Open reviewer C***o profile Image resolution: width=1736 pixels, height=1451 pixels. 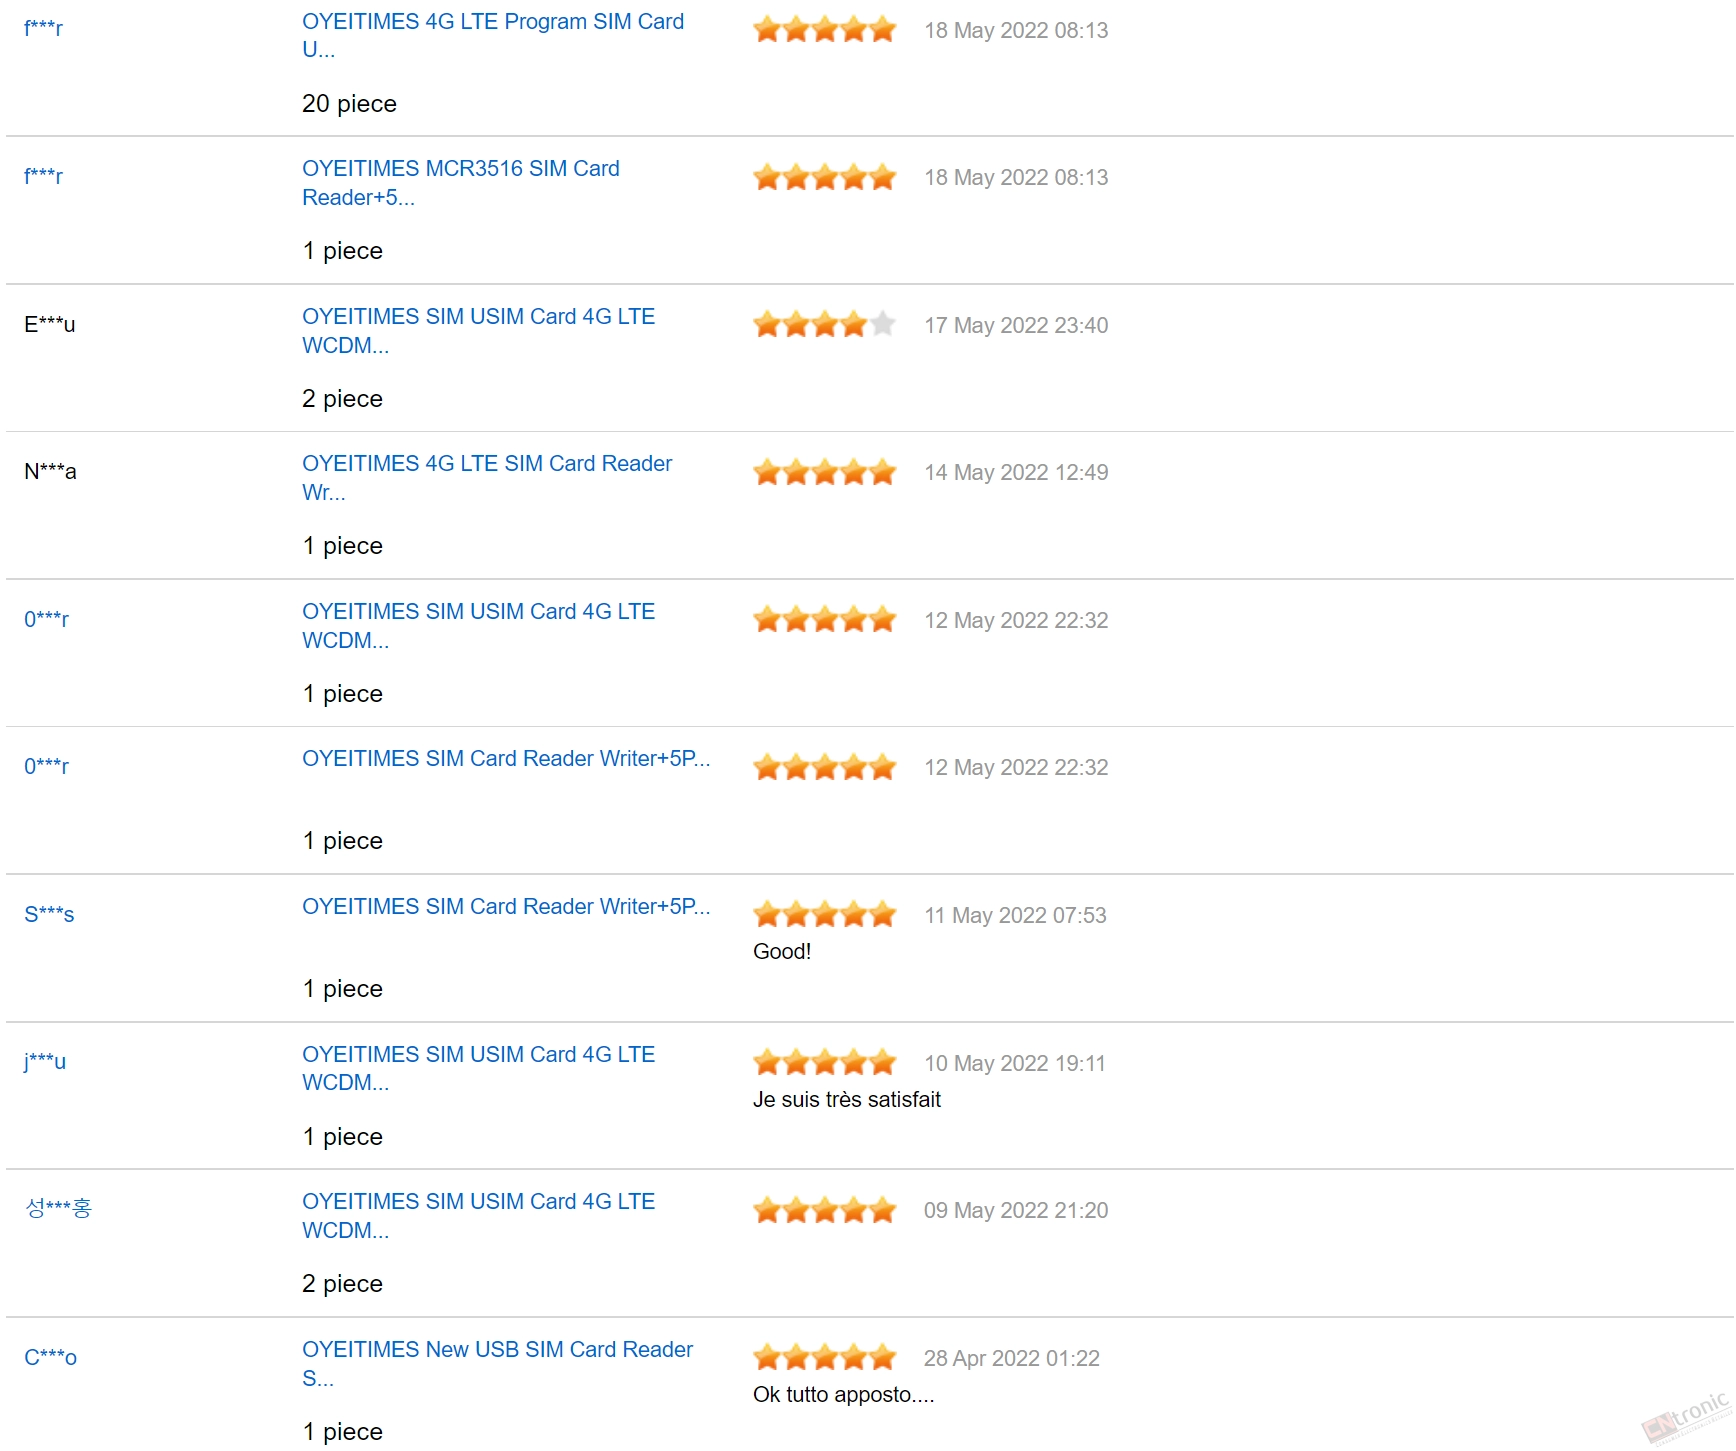(51, 1357)
